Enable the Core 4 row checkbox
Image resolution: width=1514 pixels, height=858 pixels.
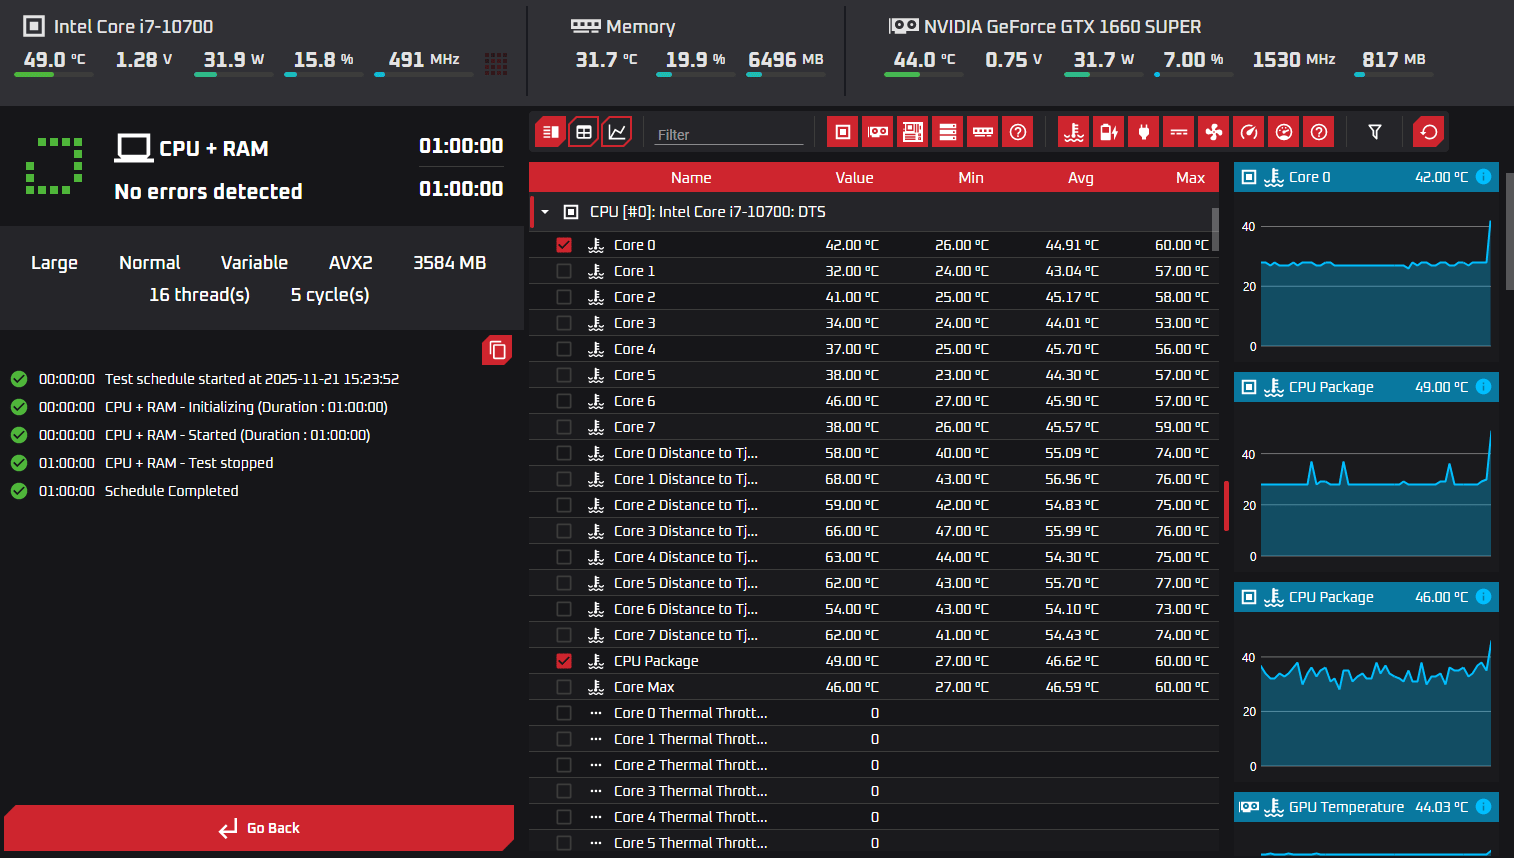564,349
